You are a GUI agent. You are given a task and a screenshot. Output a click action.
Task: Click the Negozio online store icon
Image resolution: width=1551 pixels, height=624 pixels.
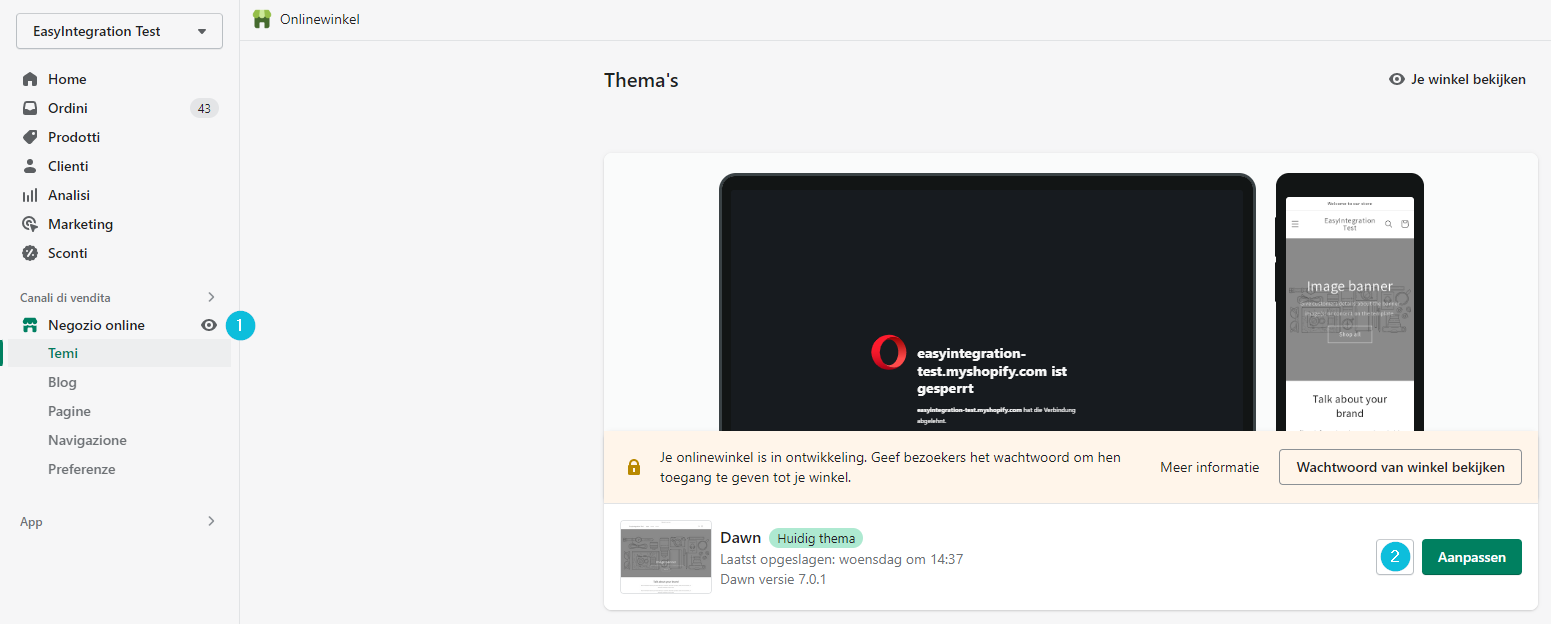(30, 325)
